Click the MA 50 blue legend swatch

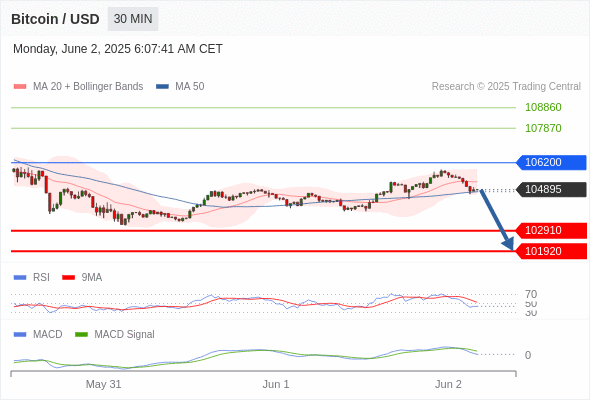[x=162, y=87]
